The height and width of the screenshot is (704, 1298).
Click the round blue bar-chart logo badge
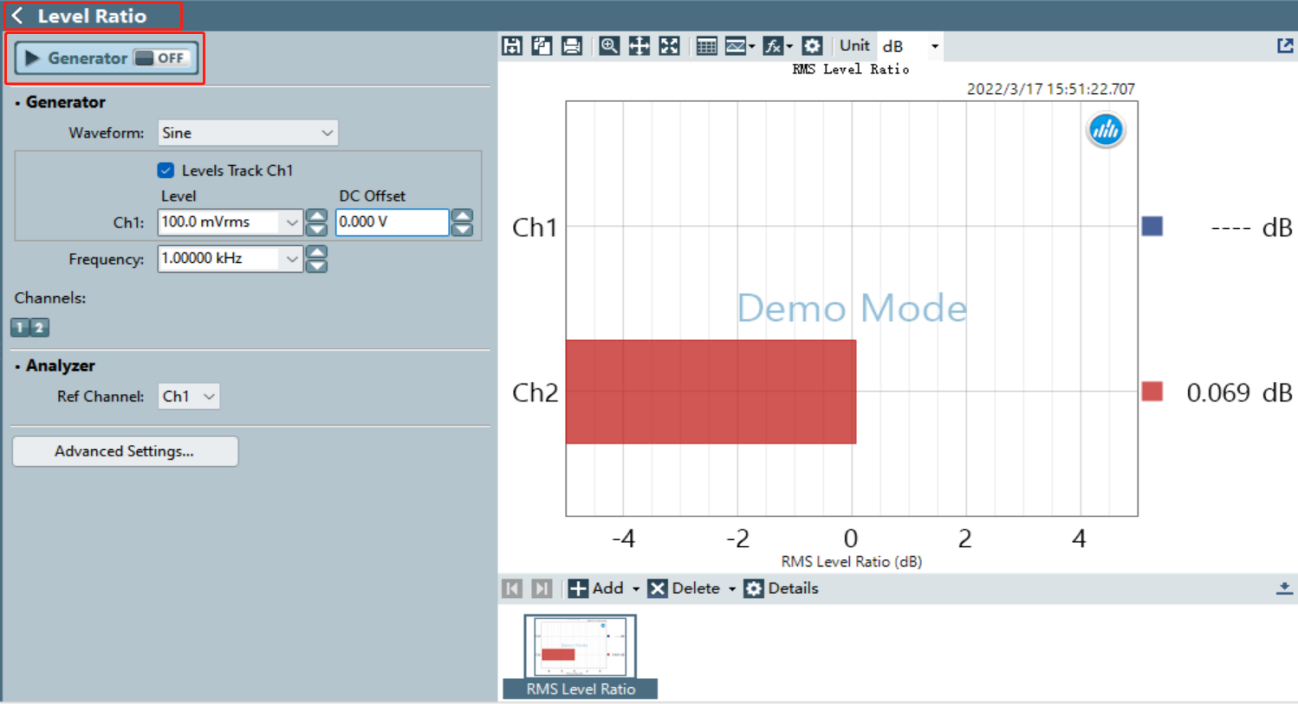[x=1106, y=130]
